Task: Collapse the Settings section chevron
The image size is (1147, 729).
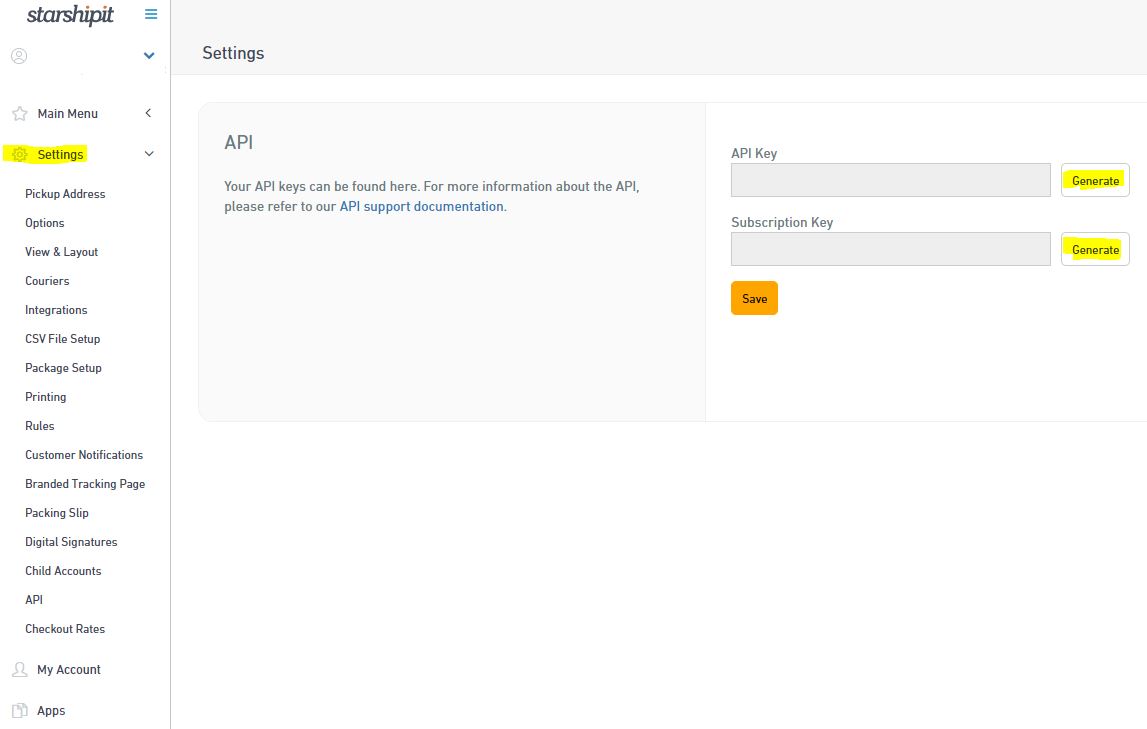Action: [x=149, y=154]
